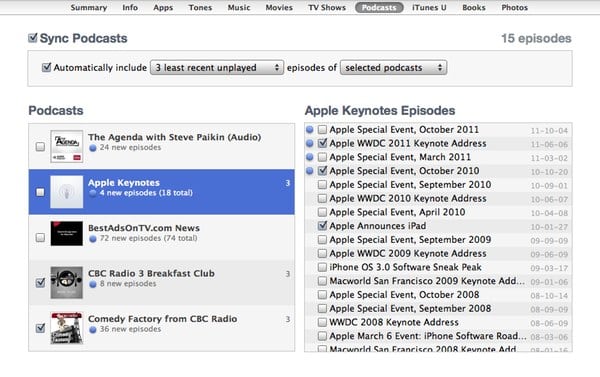Select 'Apple Announces iPad' episode title
This screenshot has height=377, width=600.
[x=378, y=226]
